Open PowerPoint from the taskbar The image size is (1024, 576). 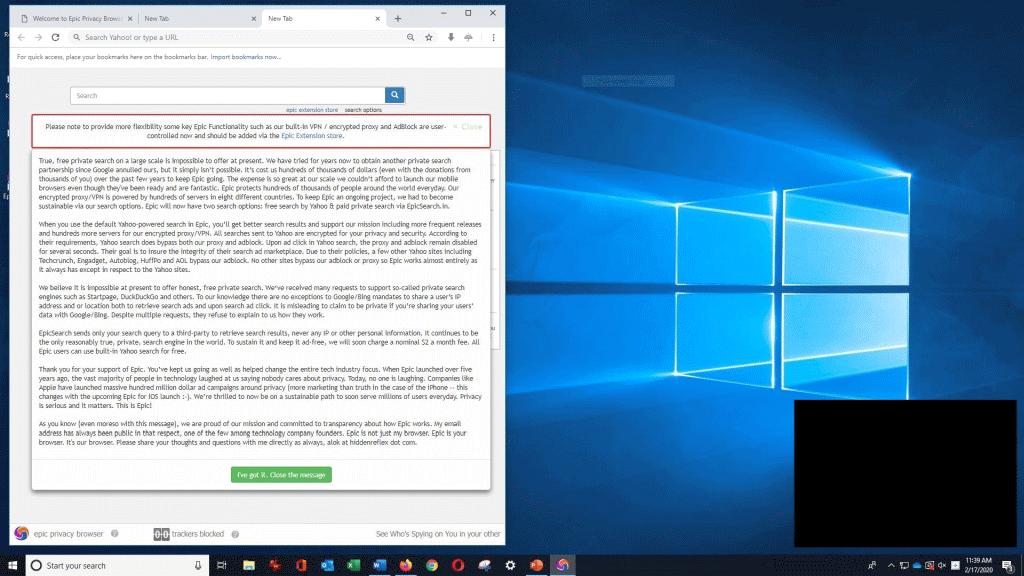[x=536, y=566]
